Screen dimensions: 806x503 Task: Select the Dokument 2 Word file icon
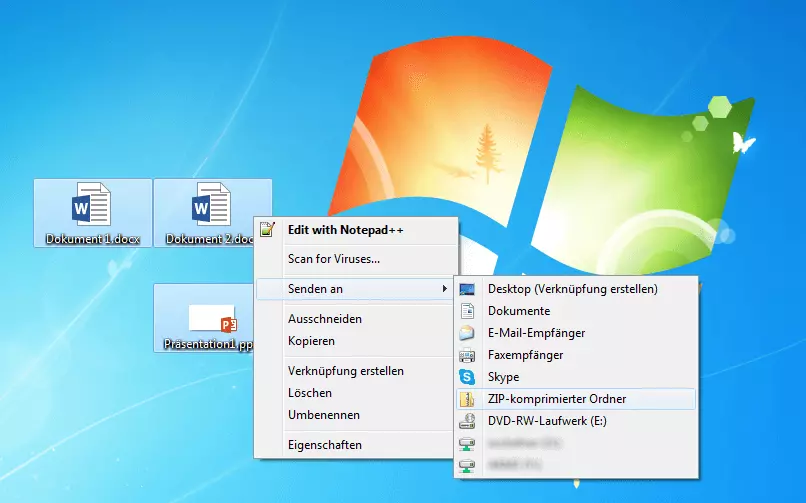coord(211,204)
